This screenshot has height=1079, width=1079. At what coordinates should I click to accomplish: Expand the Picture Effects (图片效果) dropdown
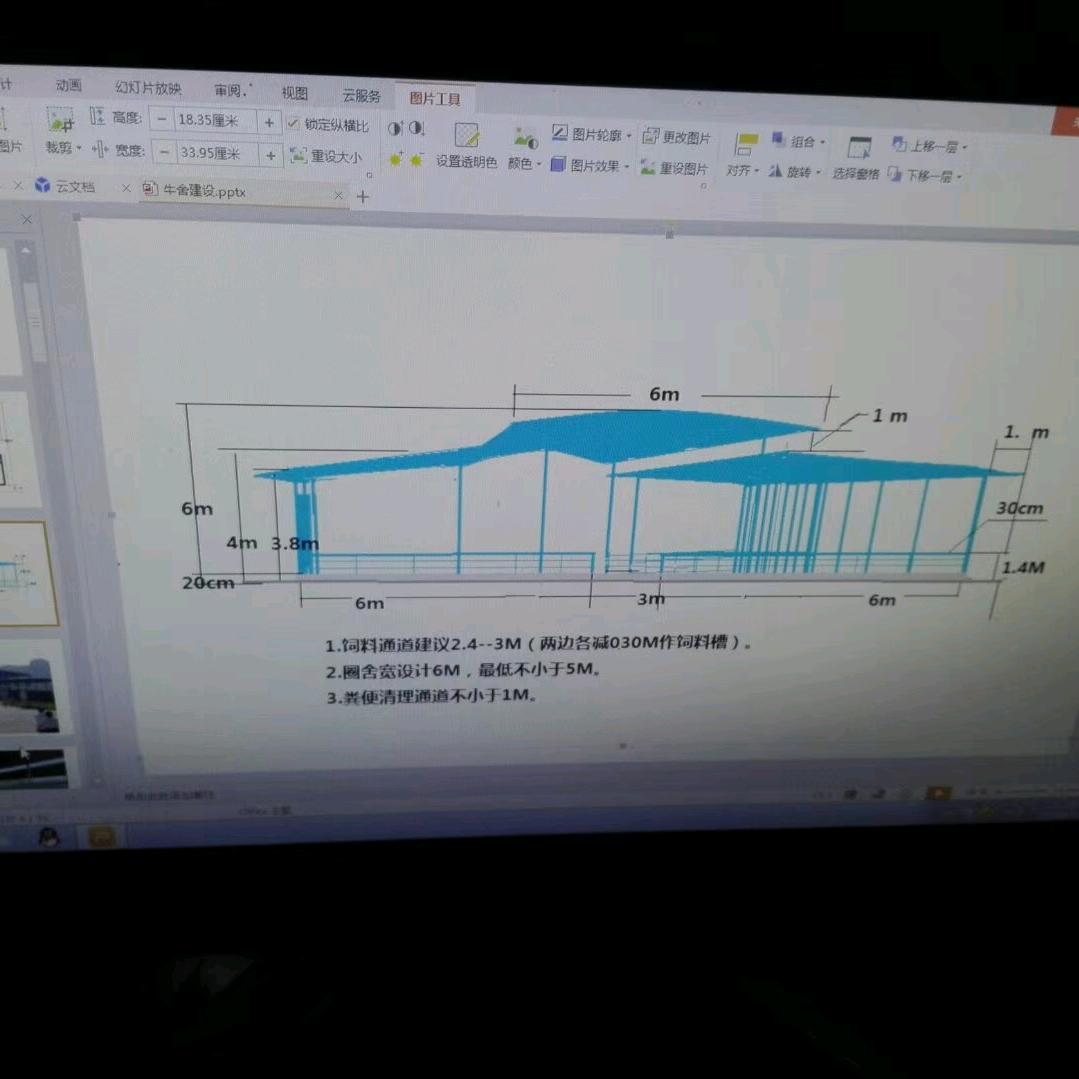[x=627, y=166]
